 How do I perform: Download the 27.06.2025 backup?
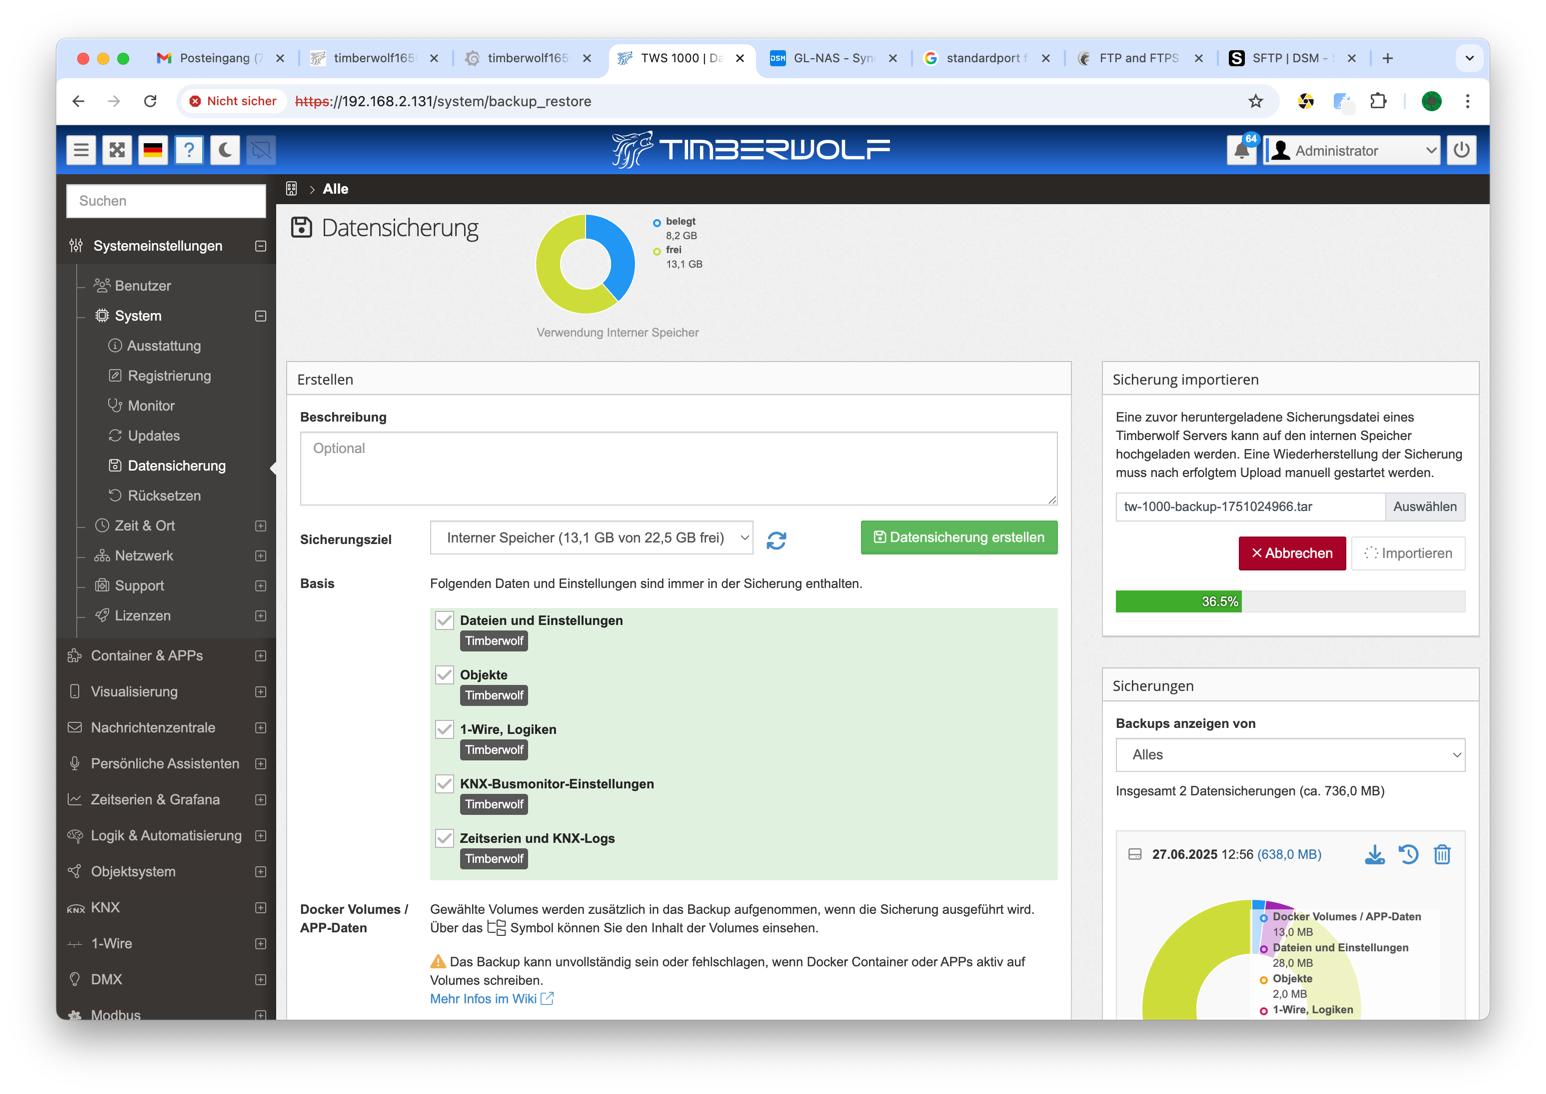pyautogui.click(x=1375, y=854)
